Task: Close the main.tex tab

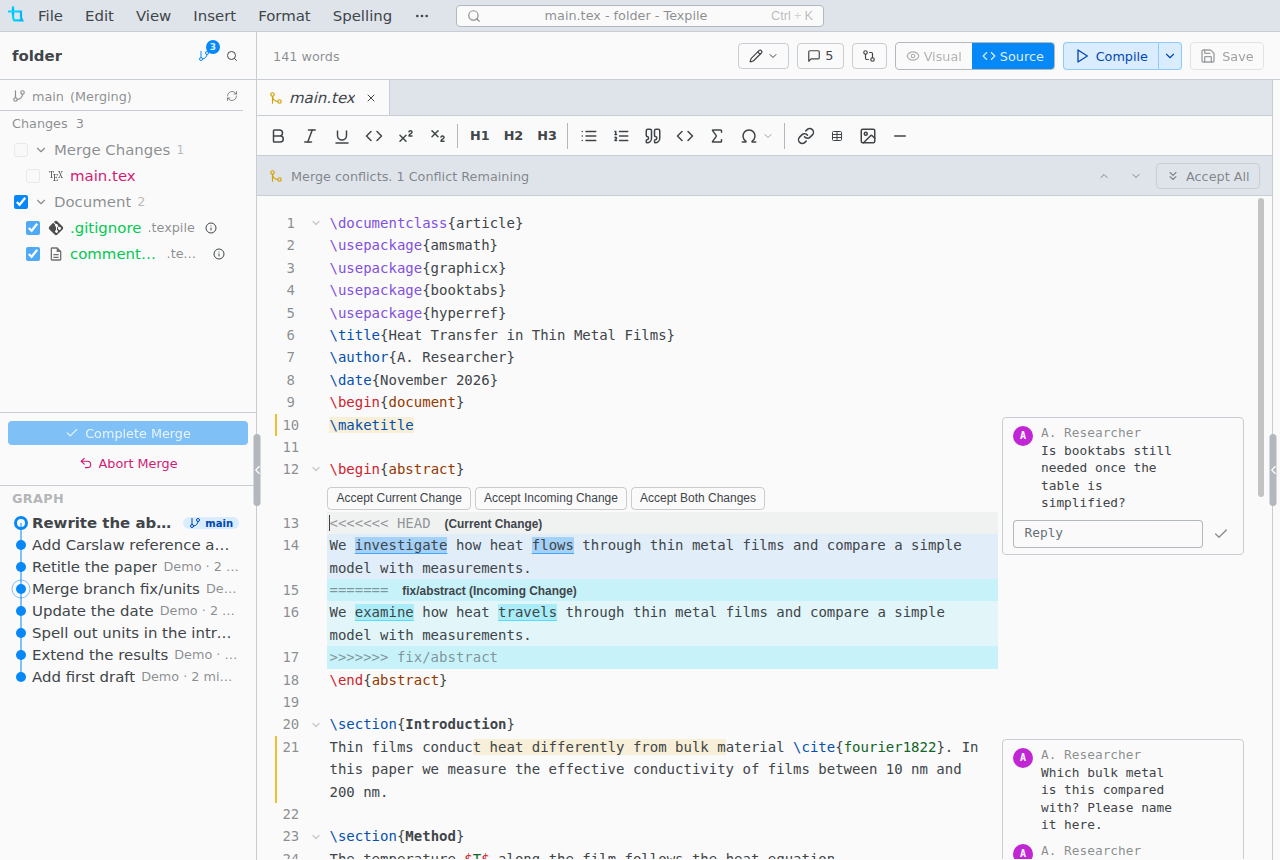Action: (x=371, y=98)
